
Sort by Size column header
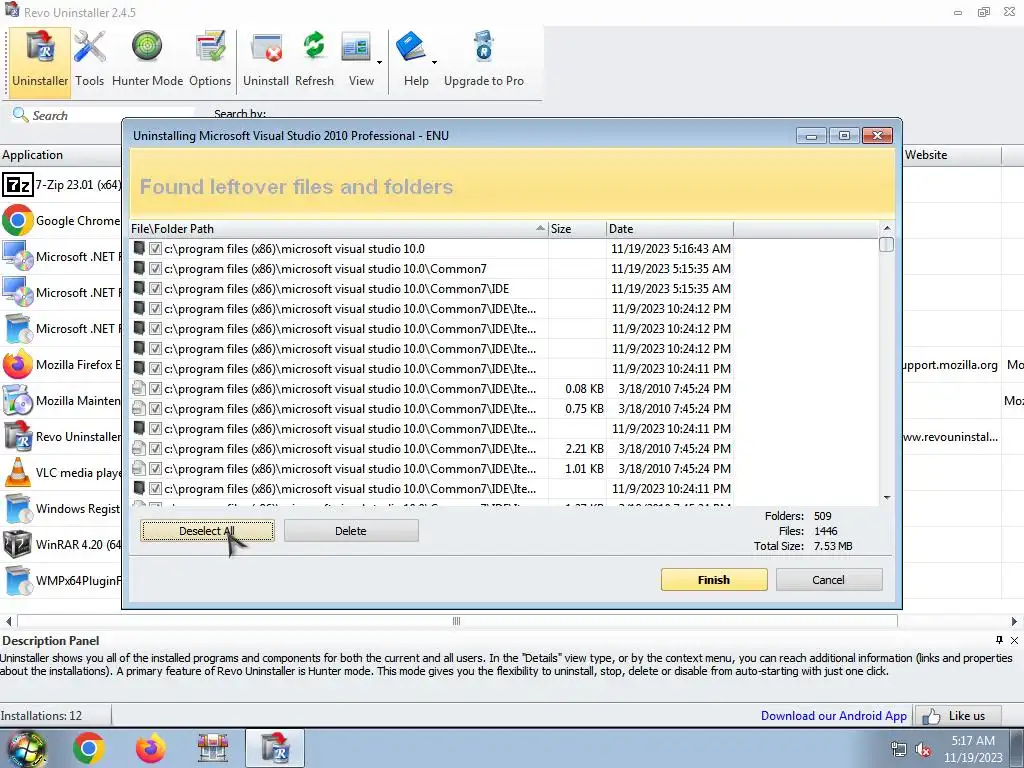577,229
